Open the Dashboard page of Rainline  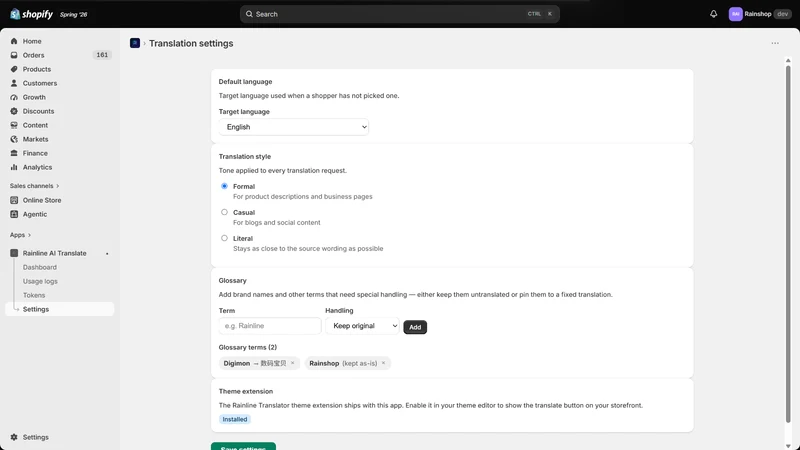point(40,267)
